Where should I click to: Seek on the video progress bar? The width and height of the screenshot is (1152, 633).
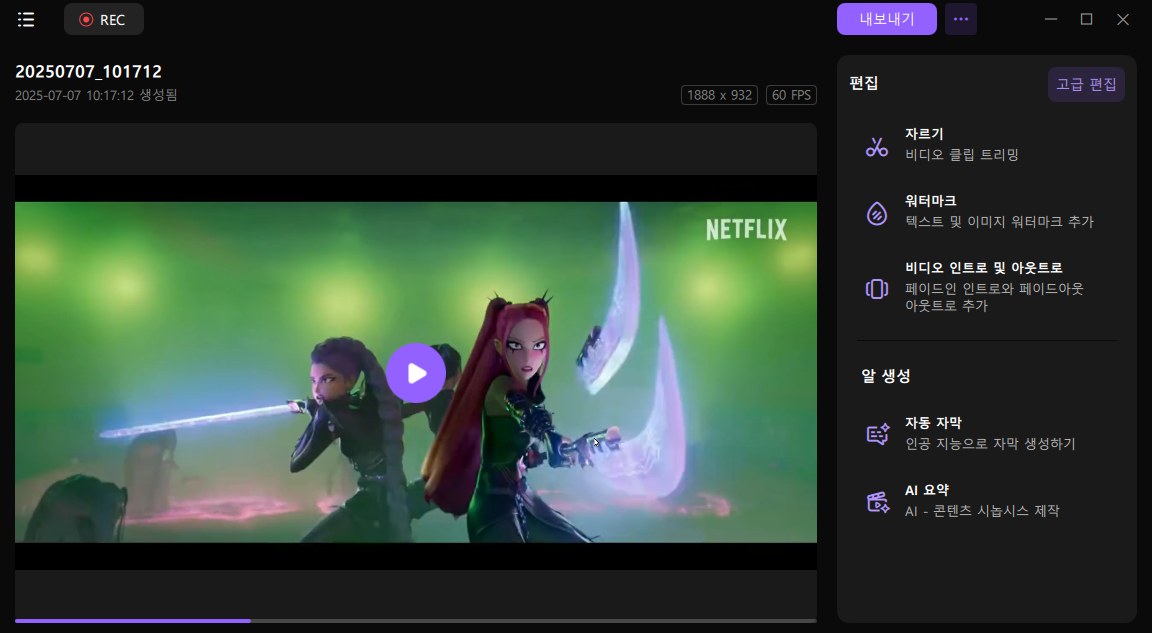[x=416, y=621]
